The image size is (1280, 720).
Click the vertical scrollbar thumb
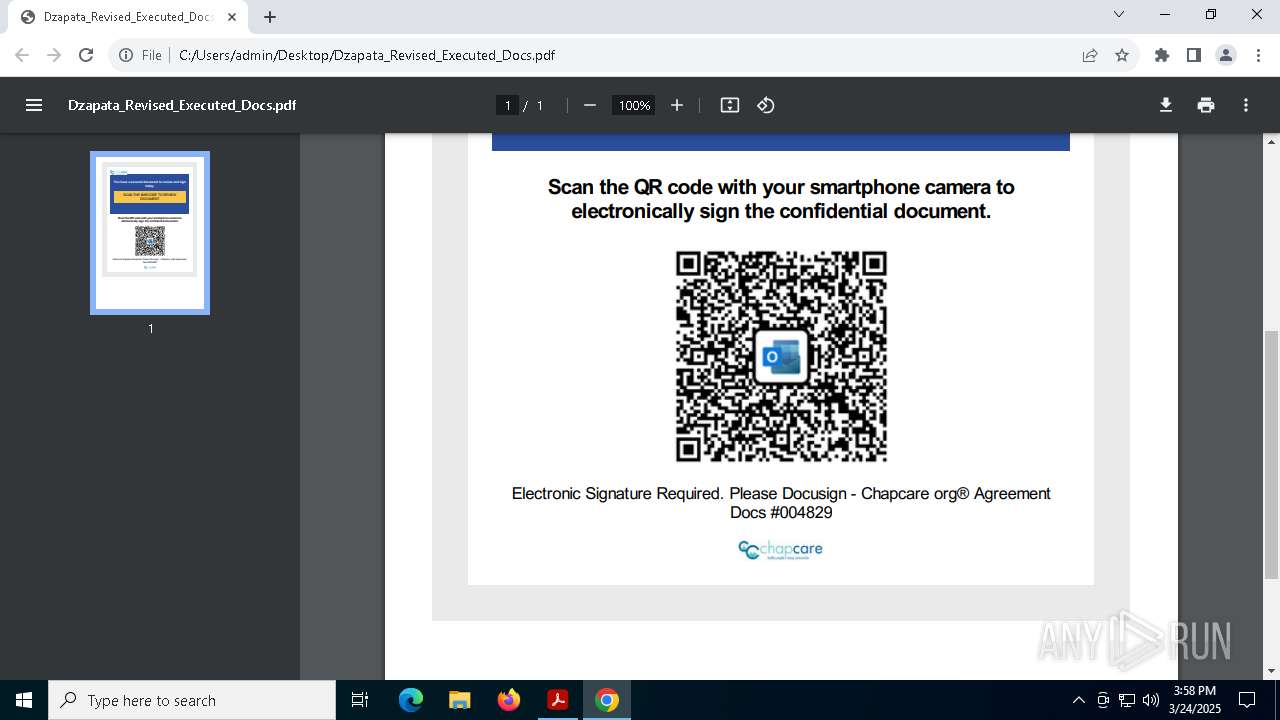click(x=1272, y=455)
